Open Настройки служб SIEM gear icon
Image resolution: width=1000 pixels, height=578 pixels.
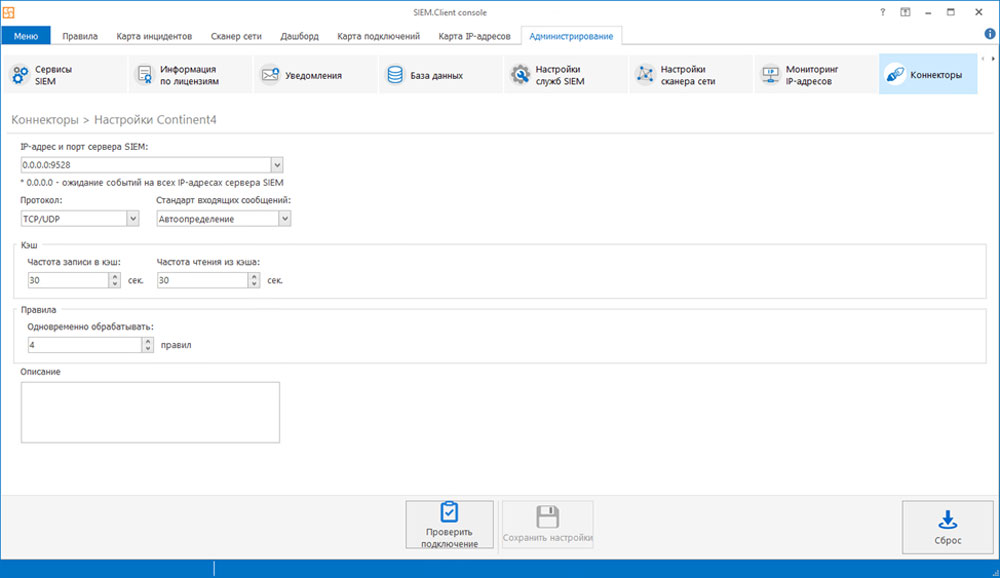[x=520, y=75]
